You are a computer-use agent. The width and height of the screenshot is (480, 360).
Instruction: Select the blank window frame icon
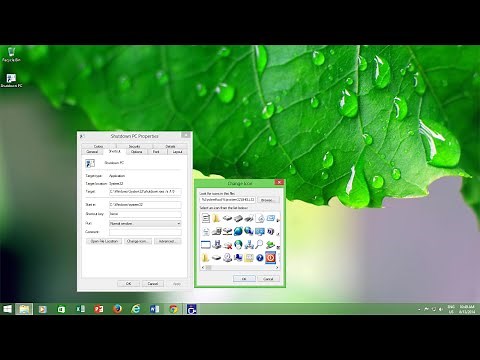click(206, 245)
